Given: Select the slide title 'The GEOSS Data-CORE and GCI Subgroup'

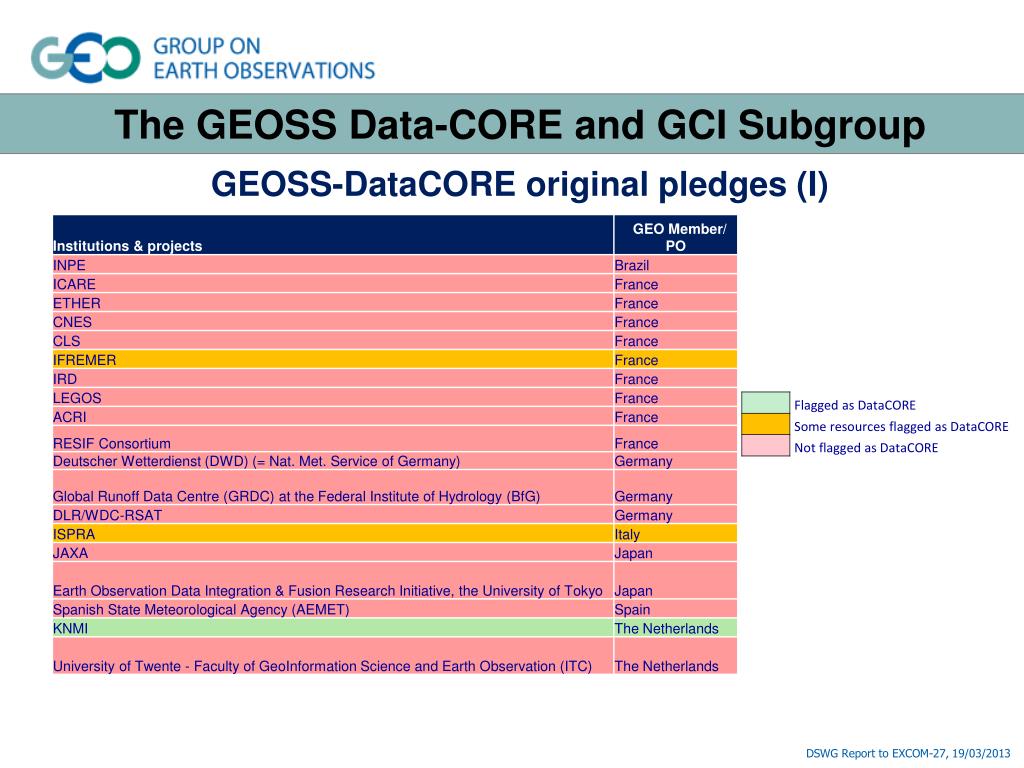Looking at the screenshot, I should click(x=520, y=124).
